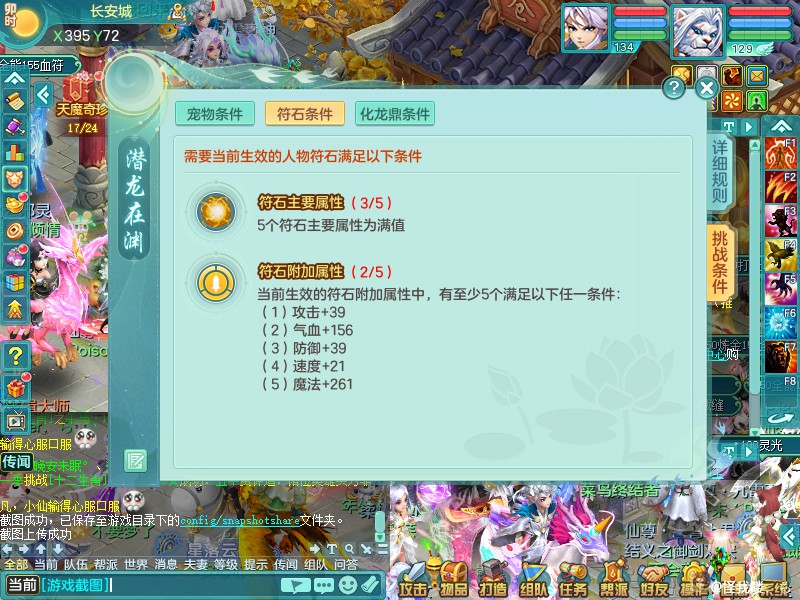Switch to the 宠物条件 tab
This screenshot has height=600, width=800.
215,114
